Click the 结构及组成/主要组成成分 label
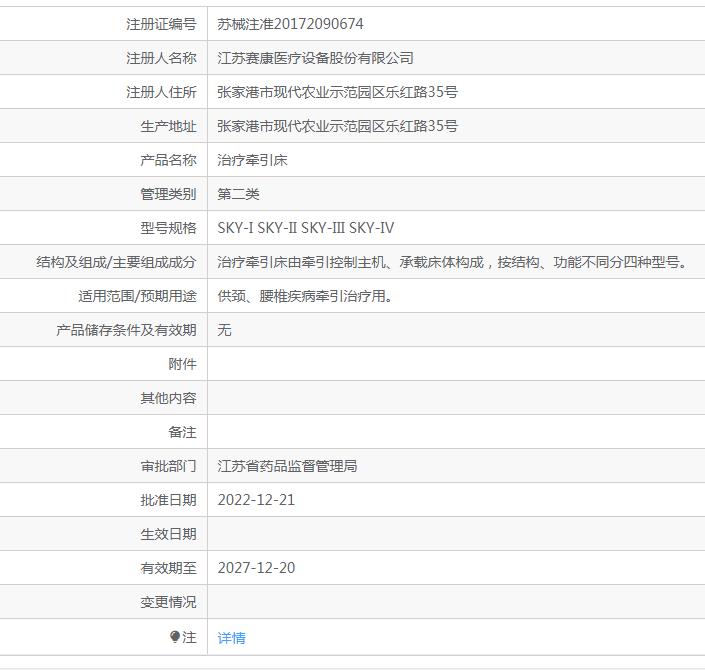The width and height of the screenshot is (705, 670). [116, 262]
